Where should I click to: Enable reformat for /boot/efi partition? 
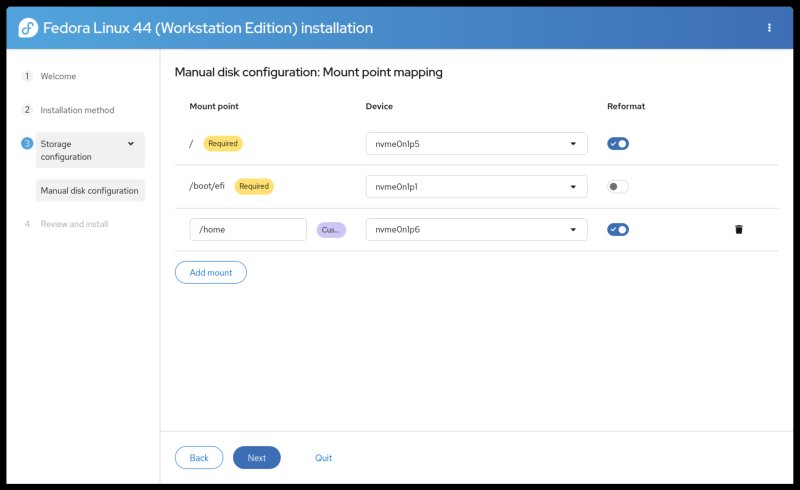coord(618,186)
